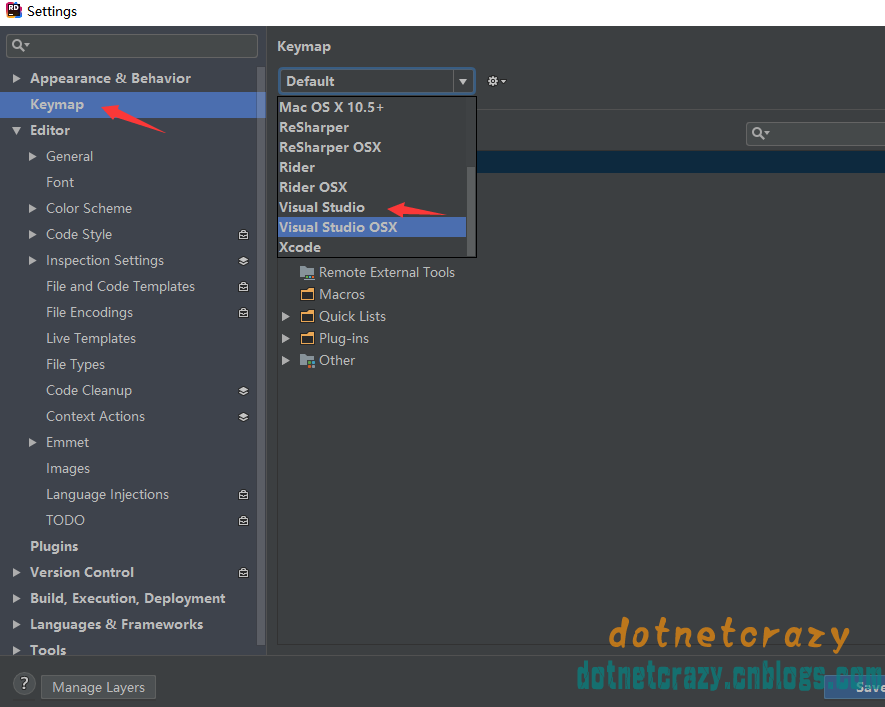
Task: Expand the Version Control section
Action: pos(16,572)
